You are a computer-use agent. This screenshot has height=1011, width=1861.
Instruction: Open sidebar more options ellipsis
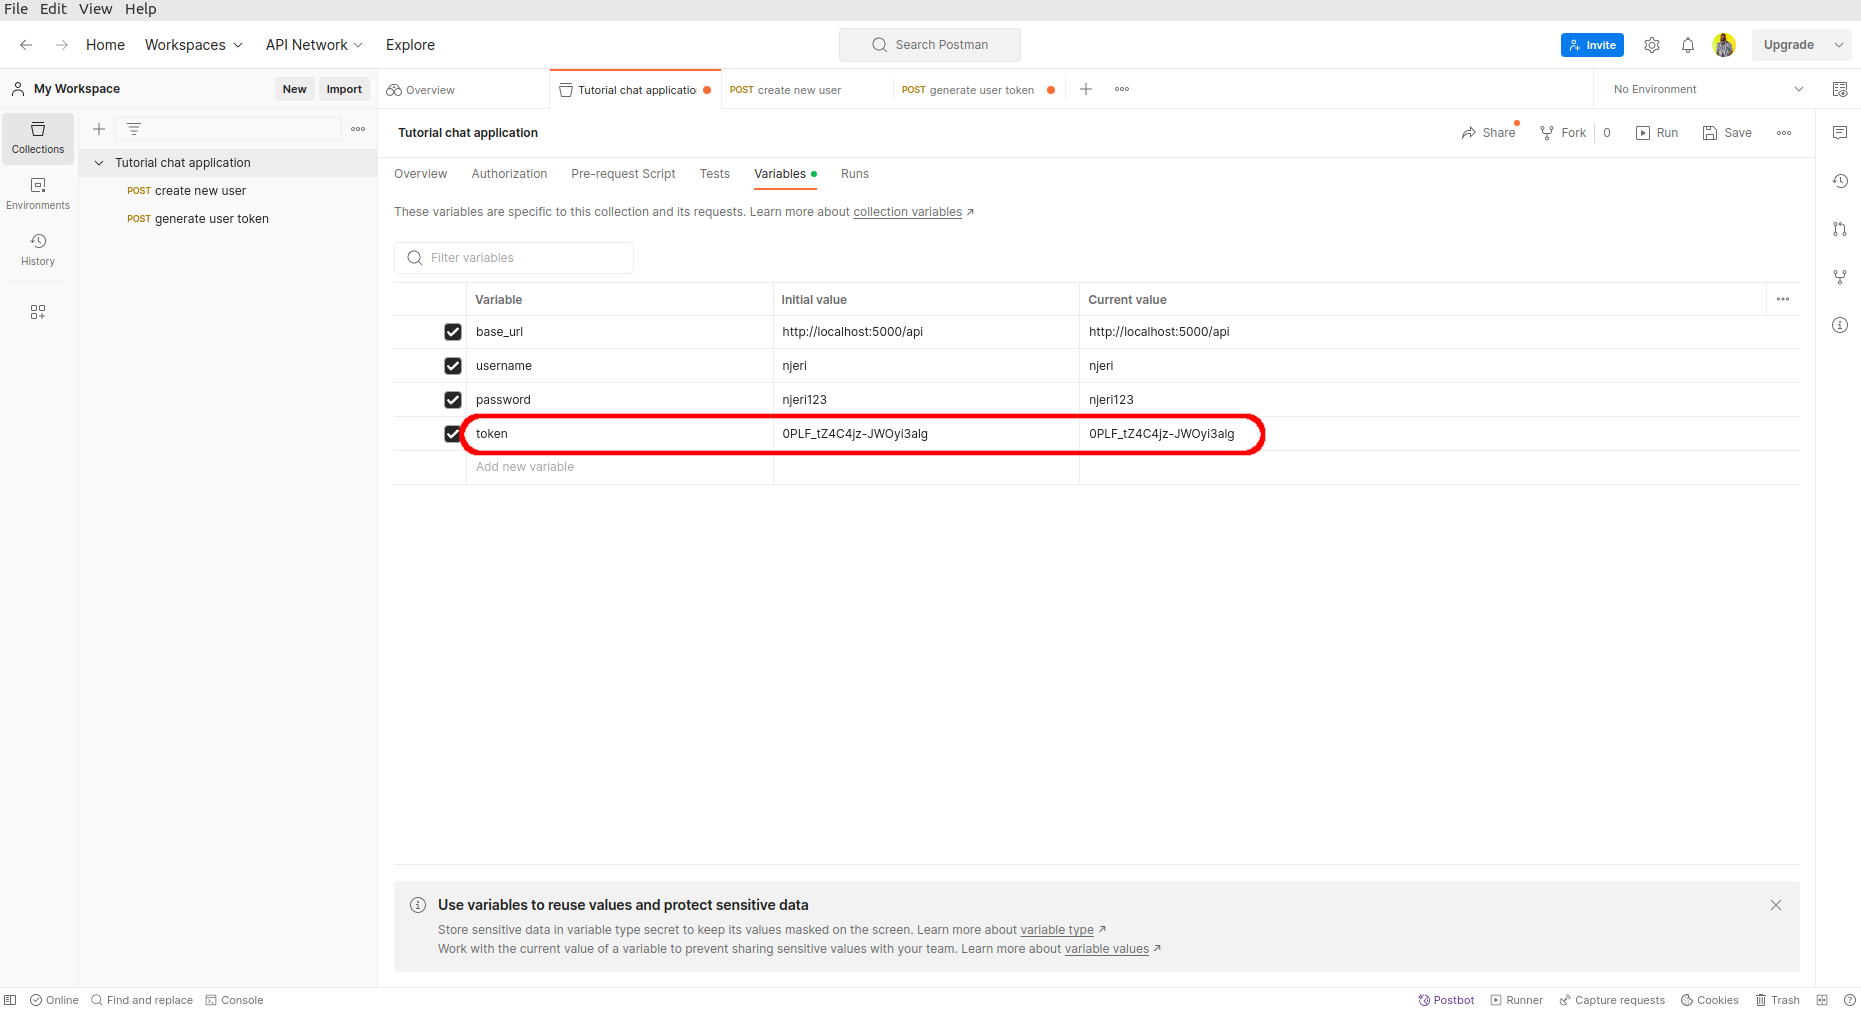click(x=358, y=129)
